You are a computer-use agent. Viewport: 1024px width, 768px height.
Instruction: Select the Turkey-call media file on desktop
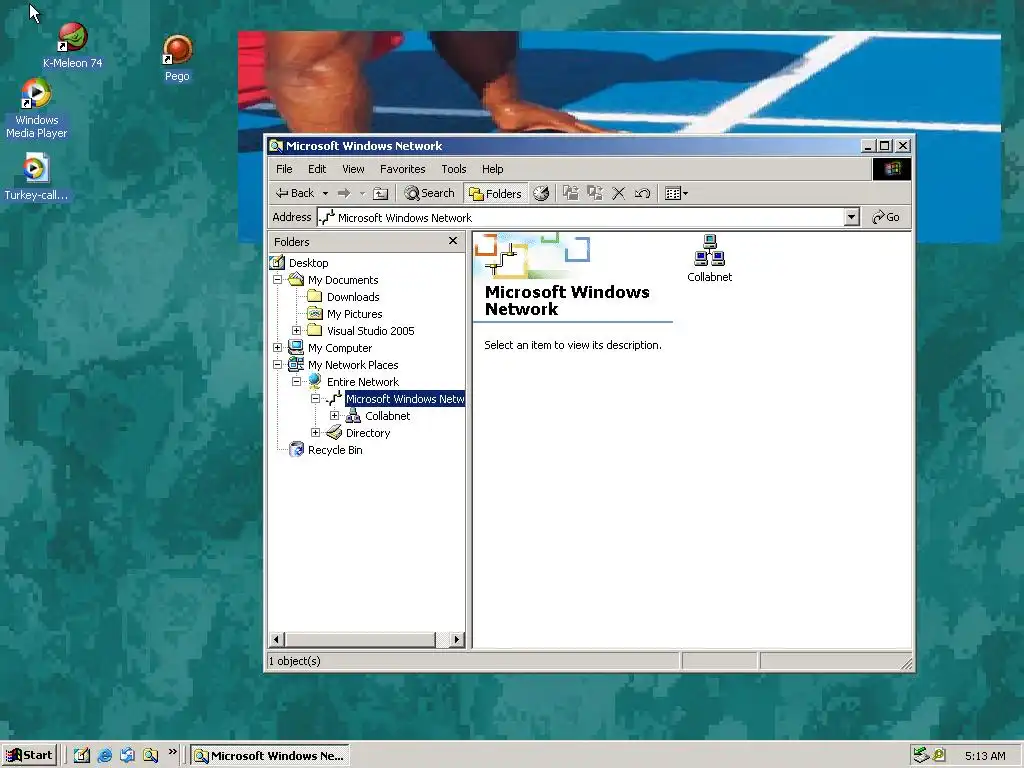pos(36,176)
